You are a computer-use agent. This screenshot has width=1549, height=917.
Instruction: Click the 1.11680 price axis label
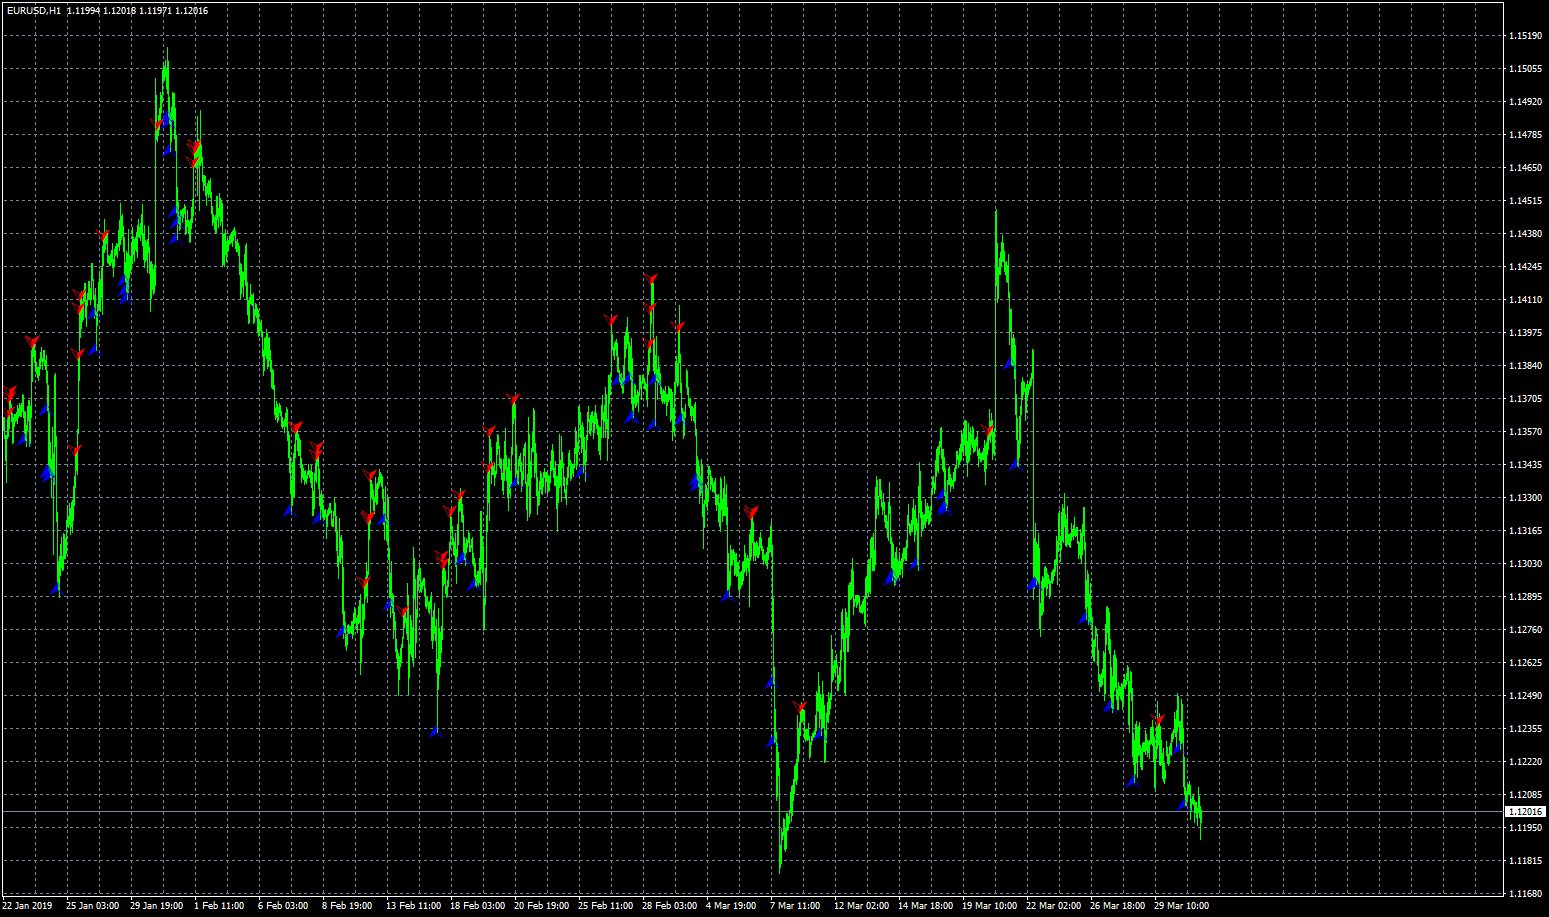click(x=1524, y=894)
